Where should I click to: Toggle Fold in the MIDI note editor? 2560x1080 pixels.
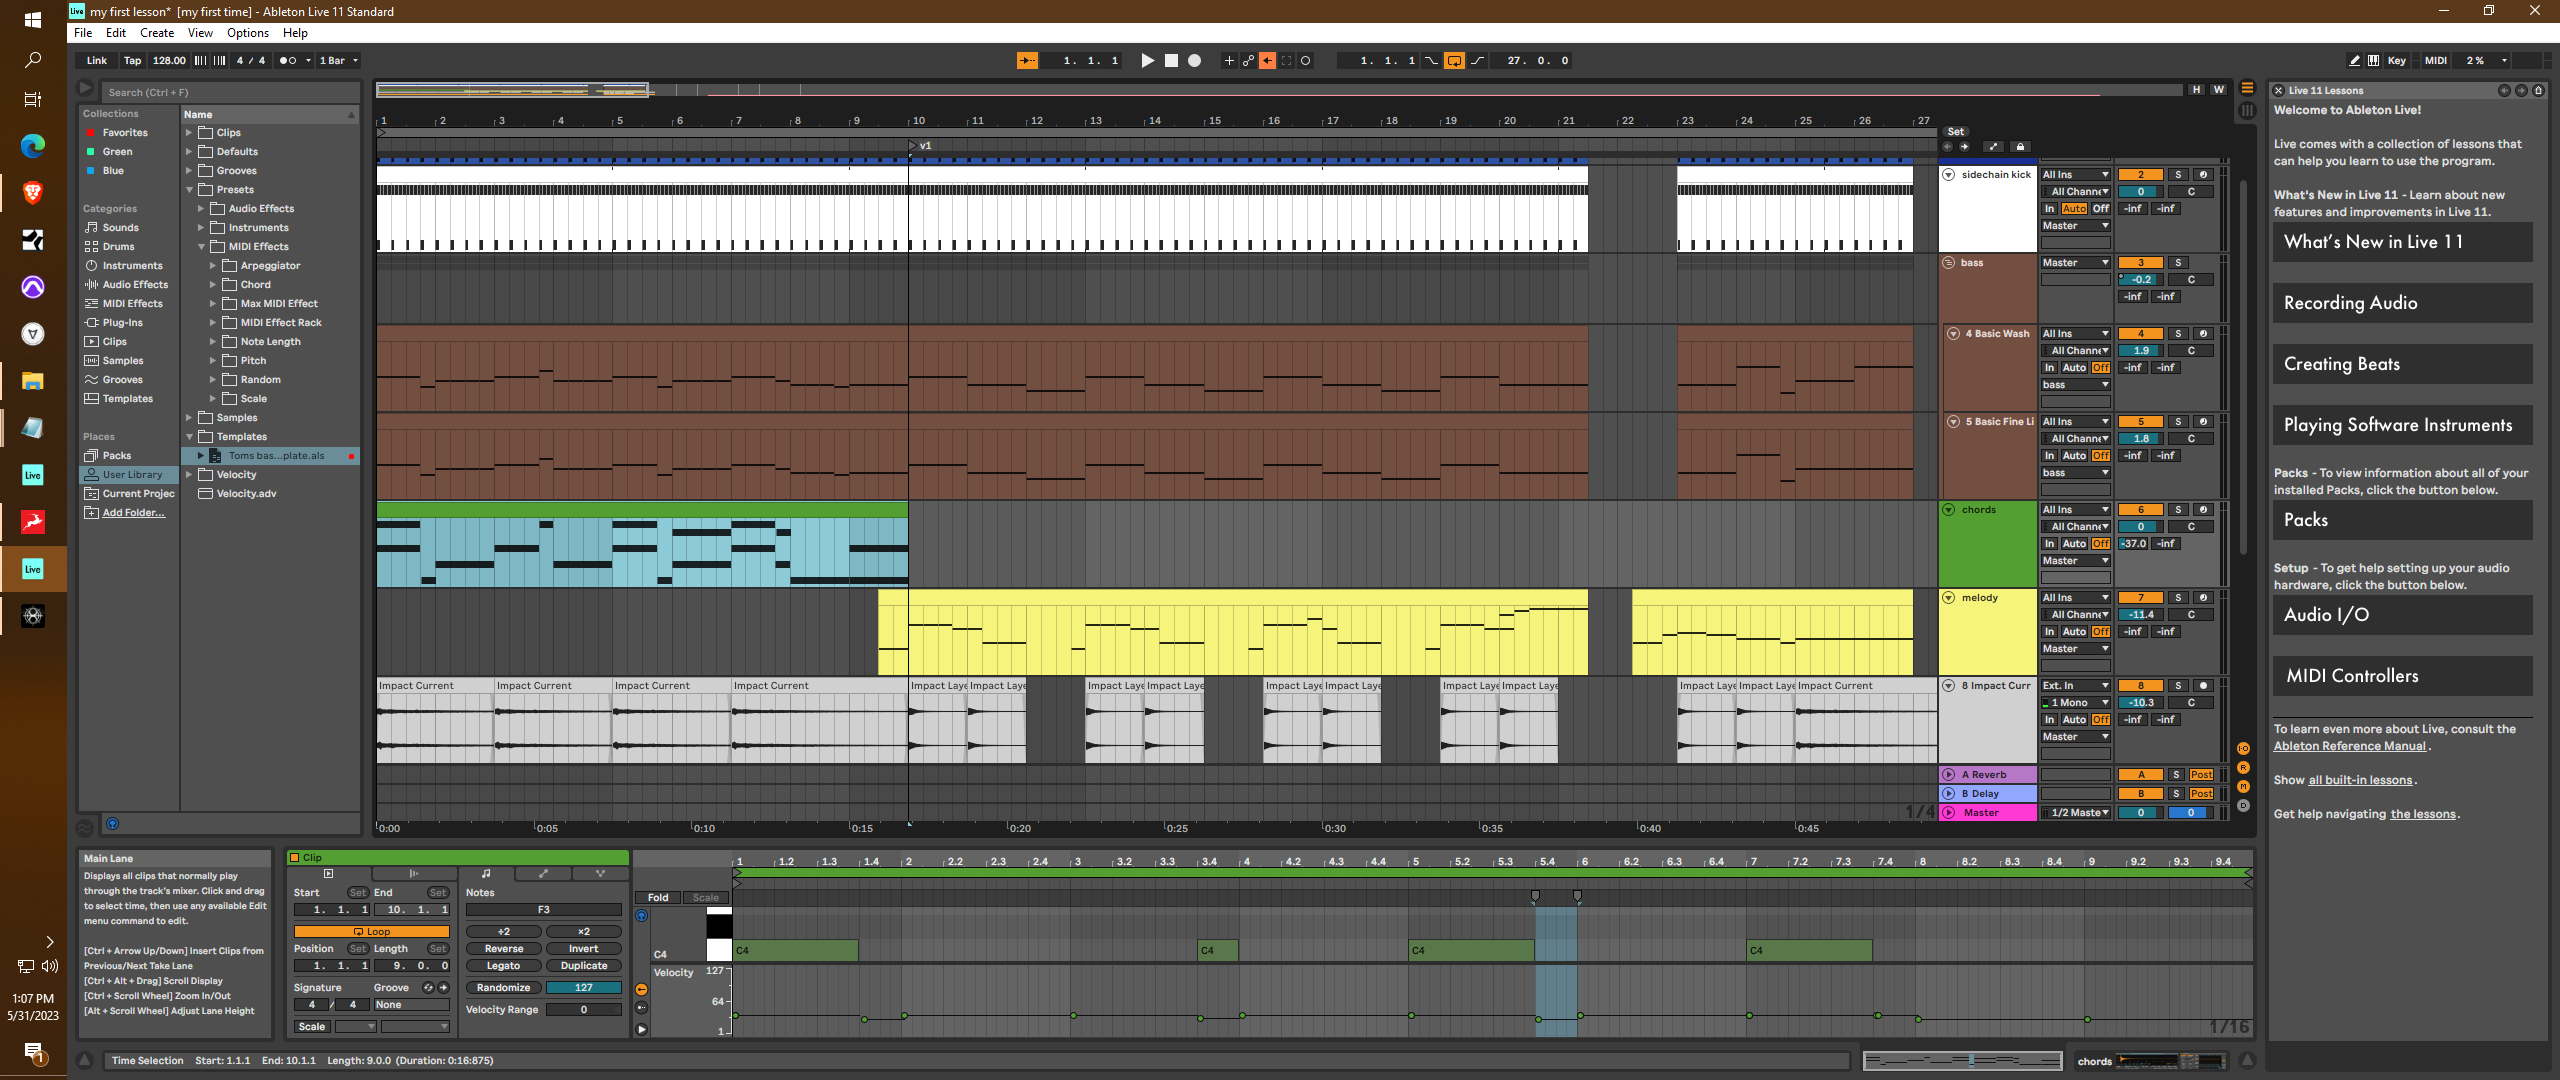658,898
